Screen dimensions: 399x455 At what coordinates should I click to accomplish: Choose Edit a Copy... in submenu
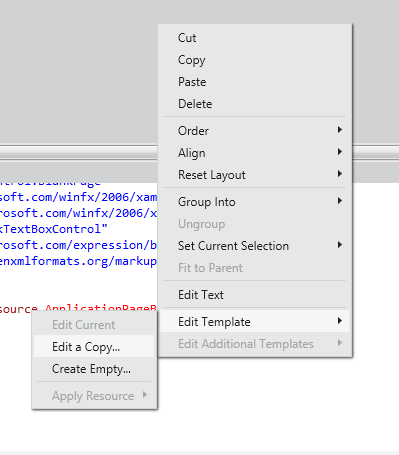(x=94, y=347)
